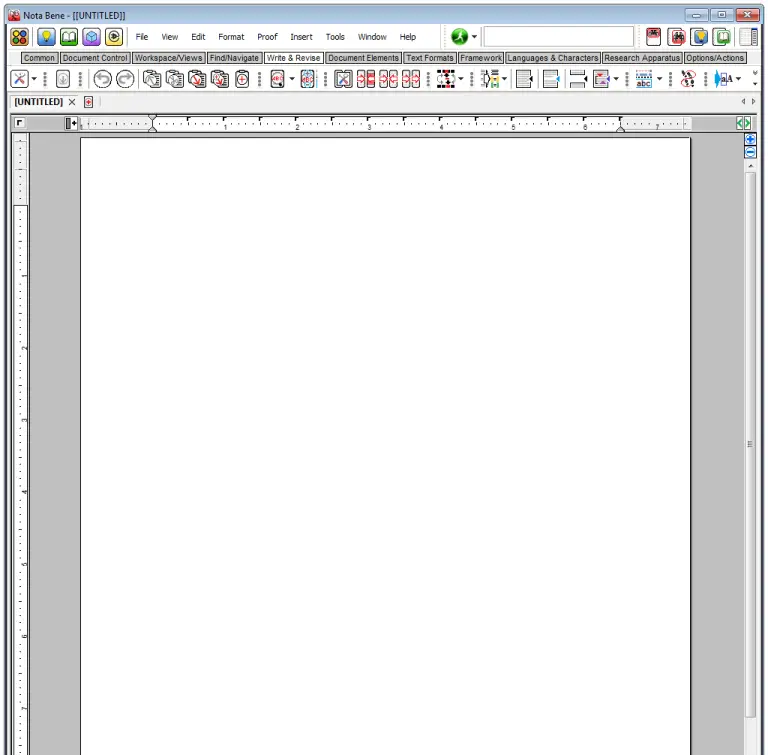Click the boxed crossed-tools icon
Image resolution: width=768 pixels, height=755 pixels.
coord(343,78)
